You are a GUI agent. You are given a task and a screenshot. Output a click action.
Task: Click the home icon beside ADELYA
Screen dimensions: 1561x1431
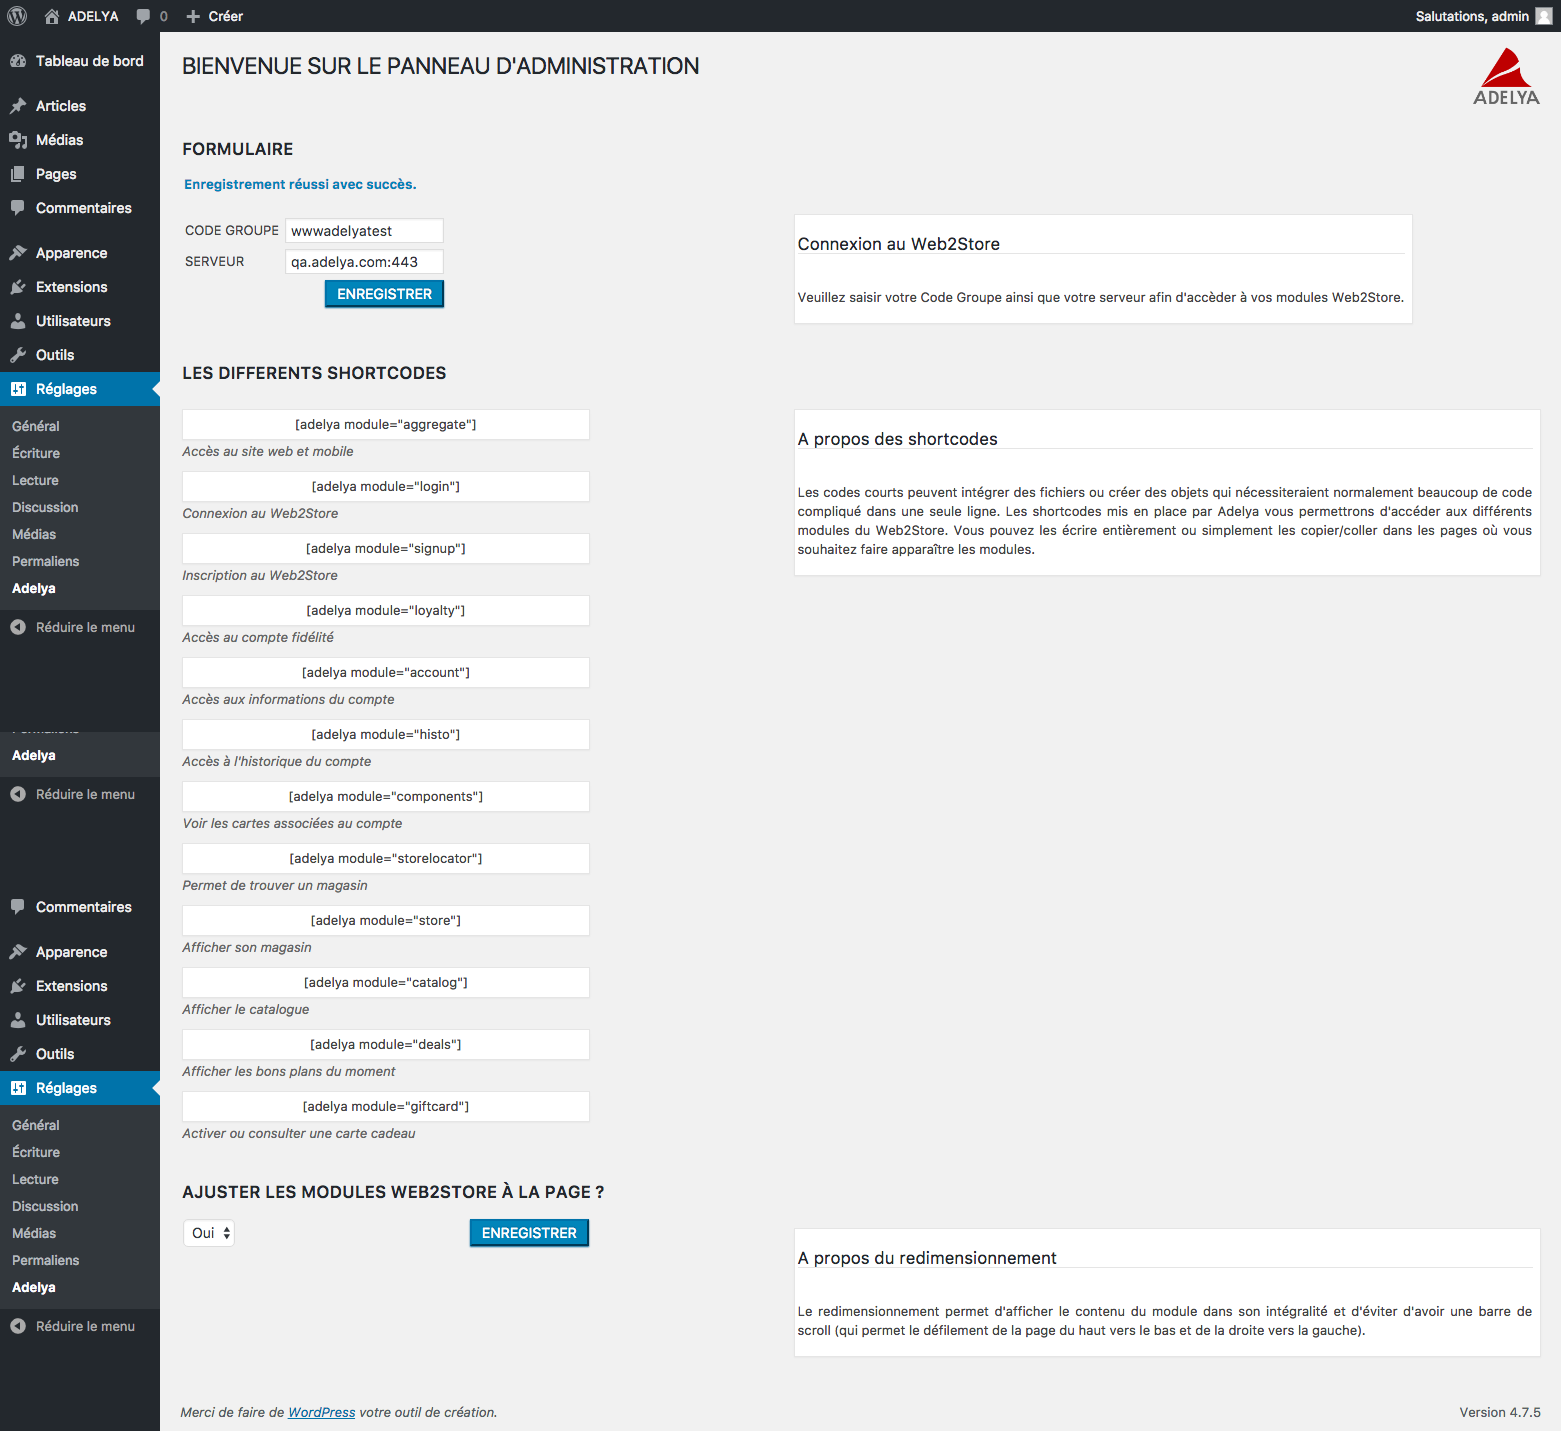click(52, 16)
